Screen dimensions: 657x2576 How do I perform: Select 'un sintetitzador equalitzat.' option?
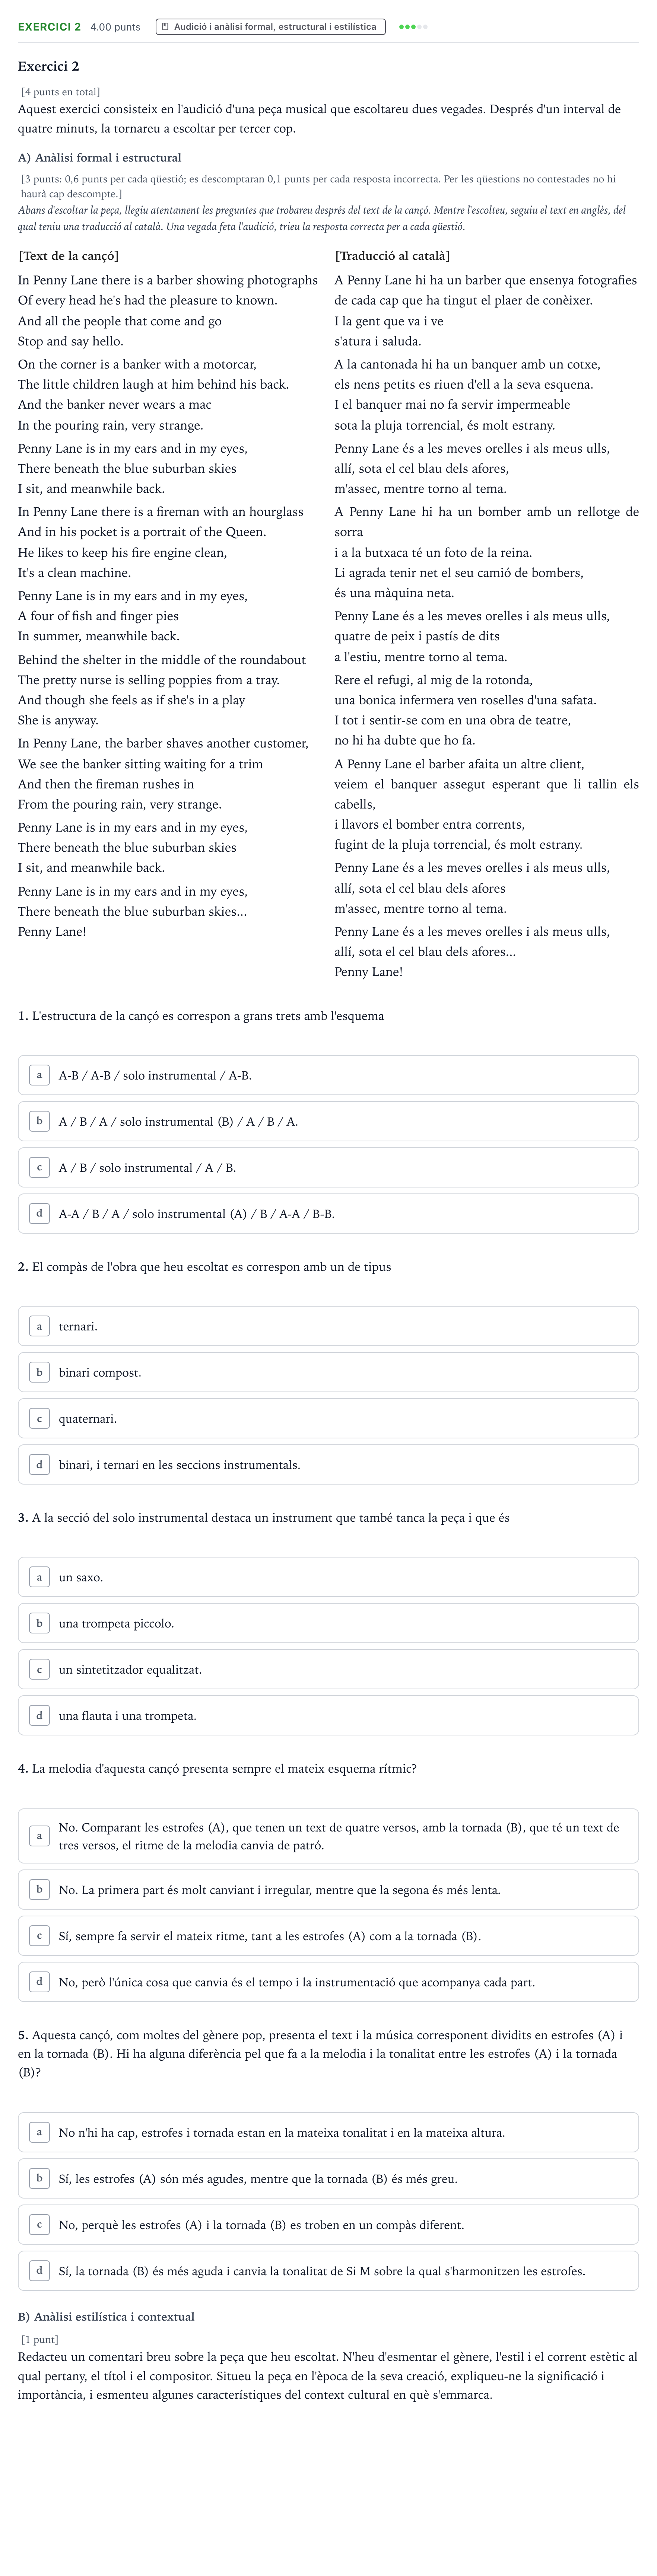pos(328,1669)
